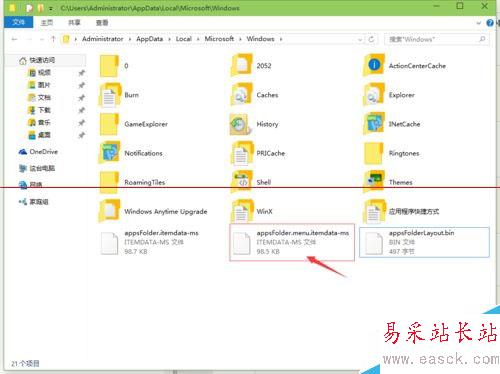
Task: Click the AppData breadcrumb
Action: pos(150,39)
